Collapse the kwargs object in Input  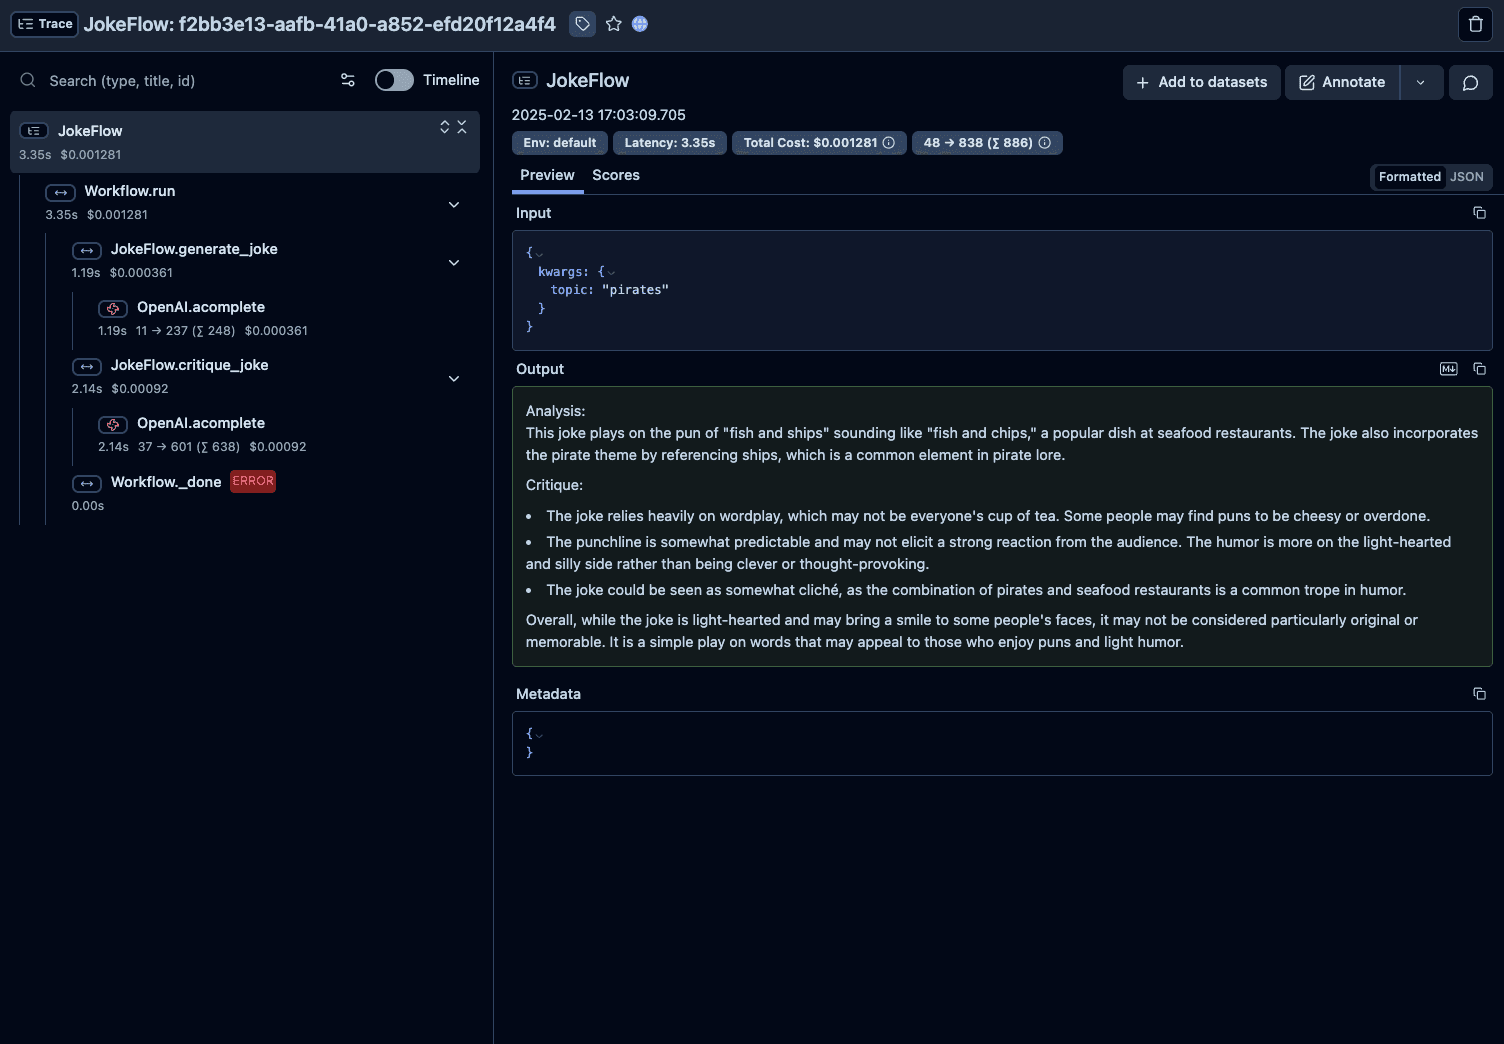coord(611,272)
